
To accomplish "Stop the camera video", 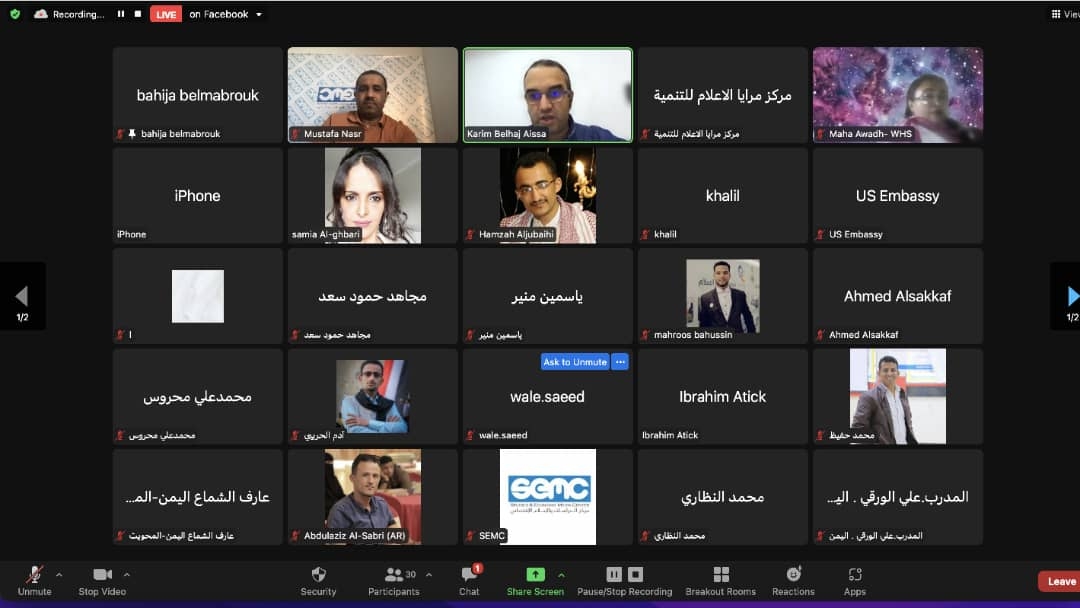I will [102, 580].
